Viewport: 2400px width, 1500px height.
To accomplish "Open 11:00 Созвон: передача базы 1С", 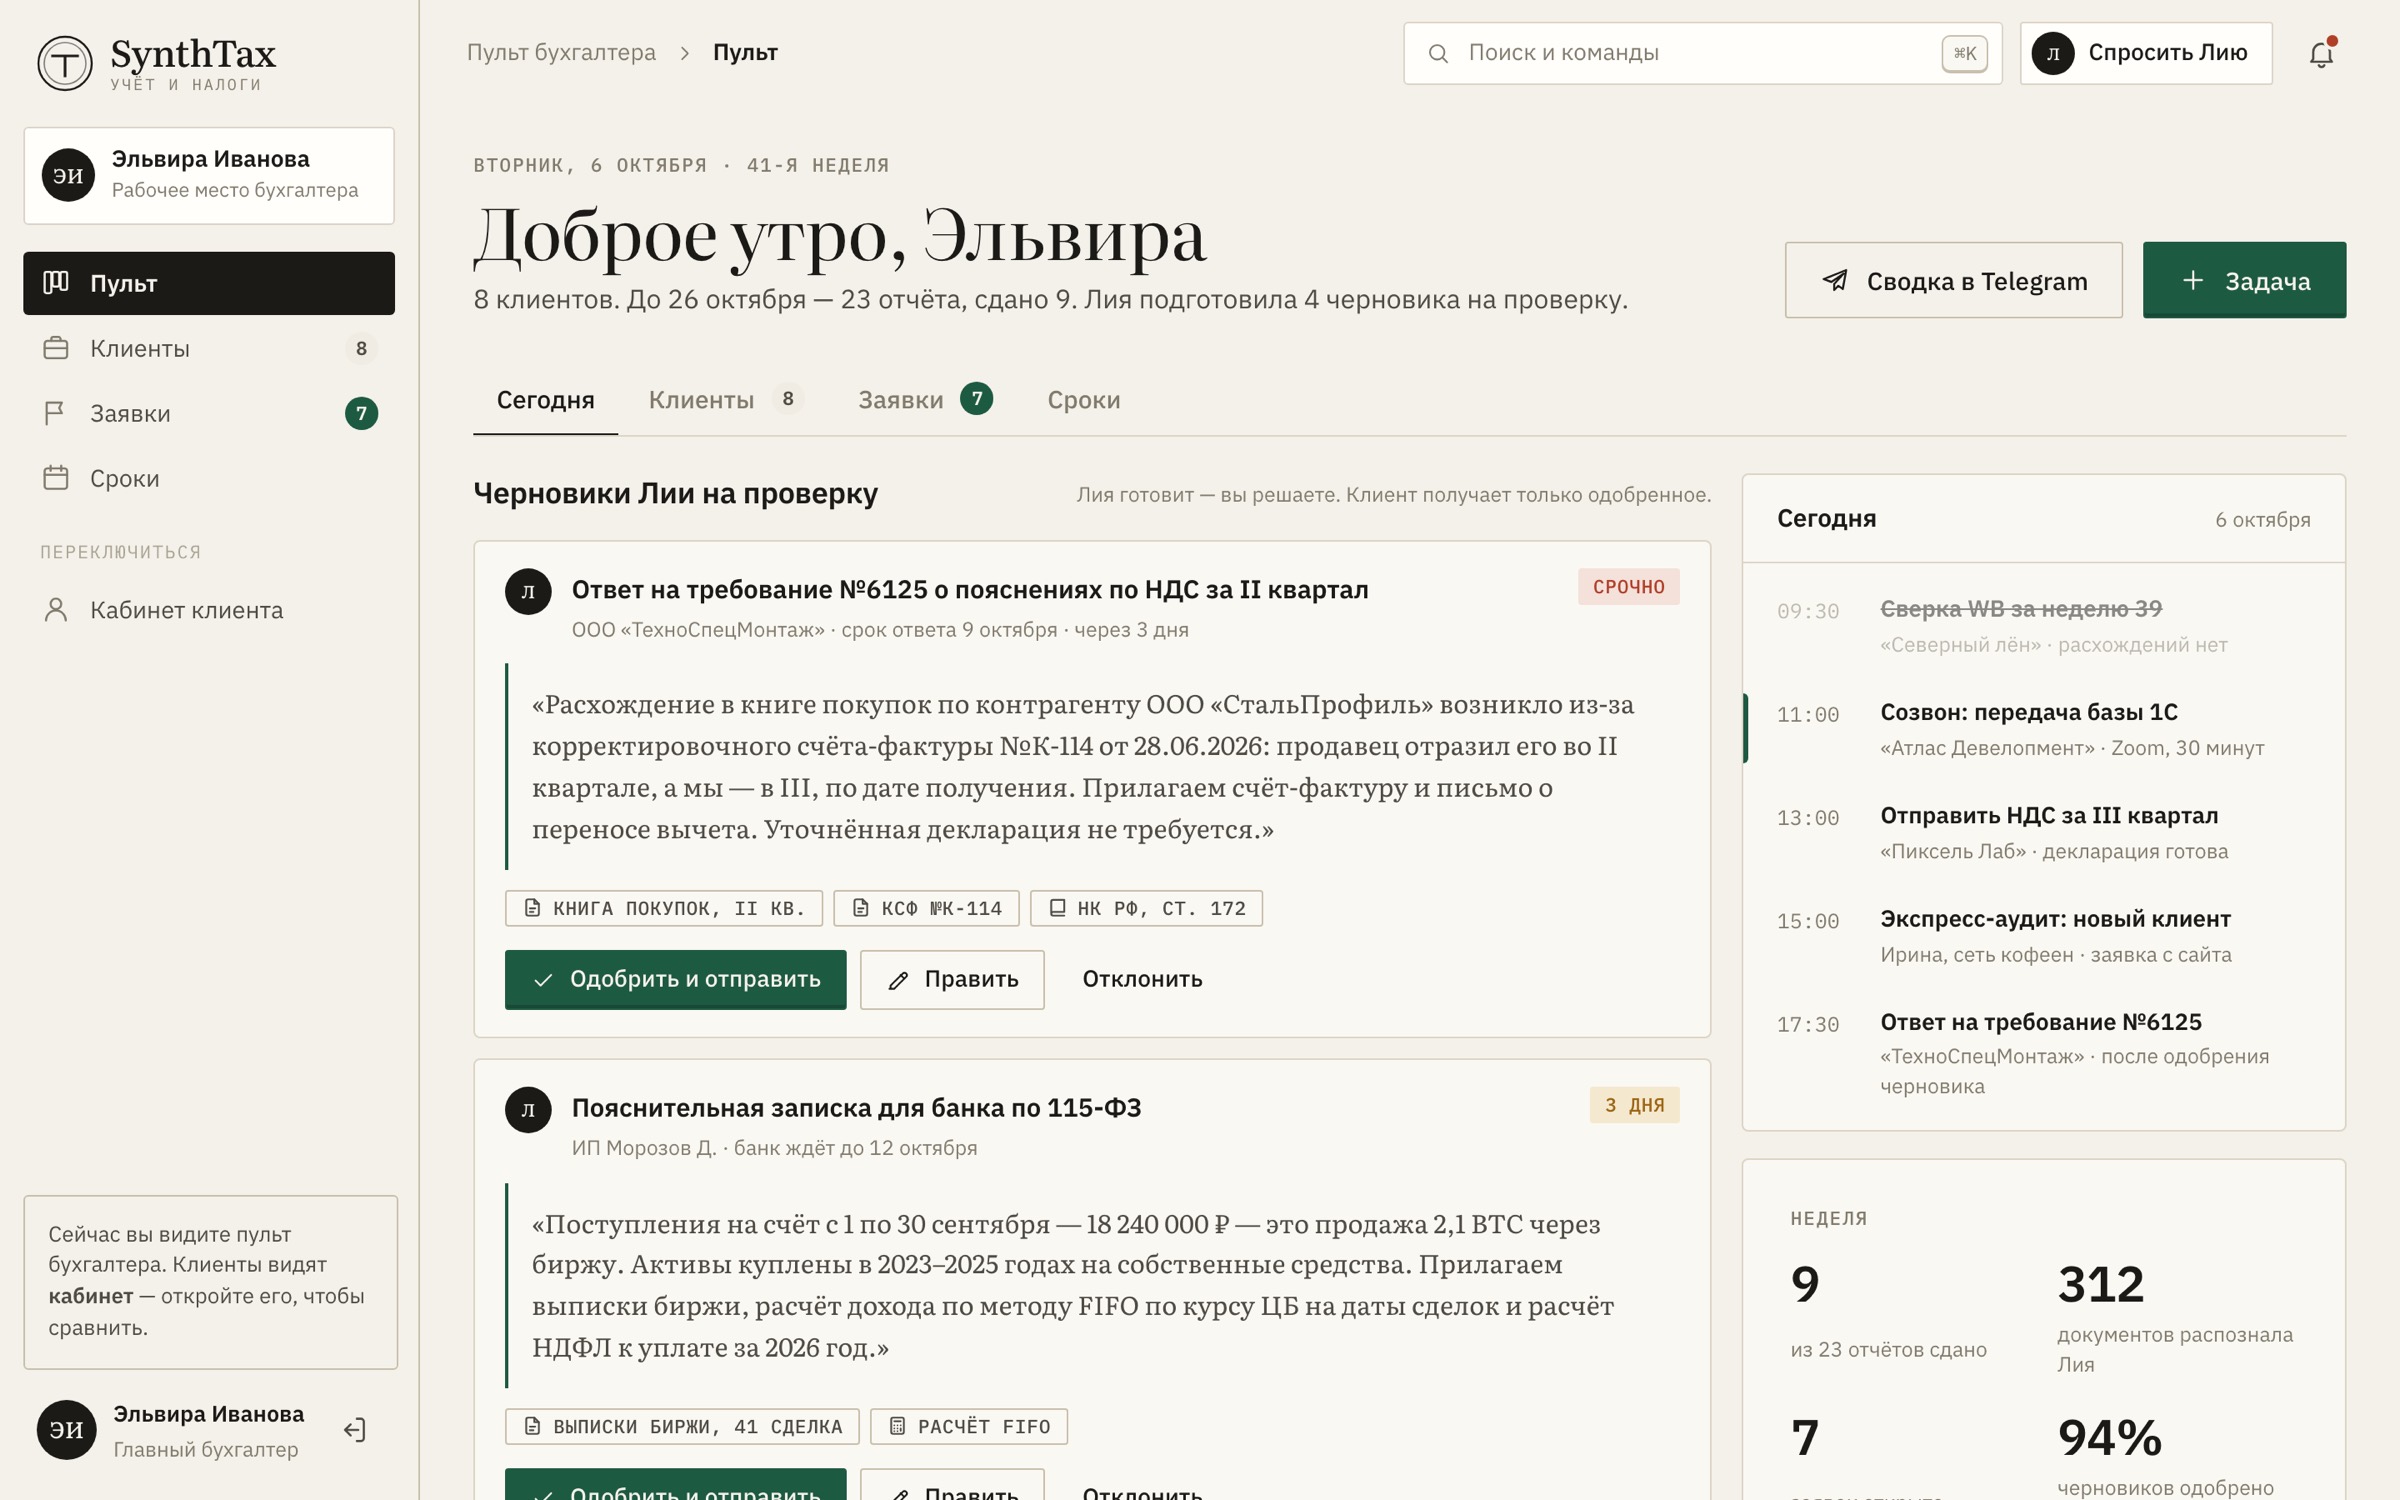I will pos(2044,729).
